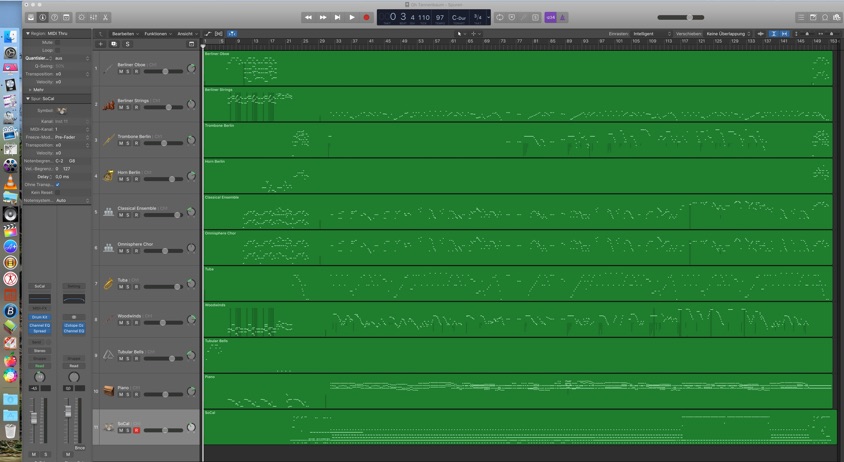Adjust the Horn Berlin volume fader
844x462 pixels.
(x=163, y=179)
